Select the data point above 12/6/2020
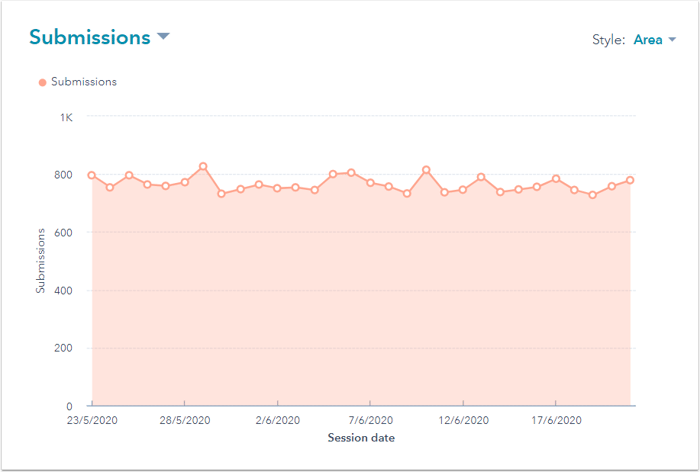Screen dimensions: 700x472 tap(463, 190)
